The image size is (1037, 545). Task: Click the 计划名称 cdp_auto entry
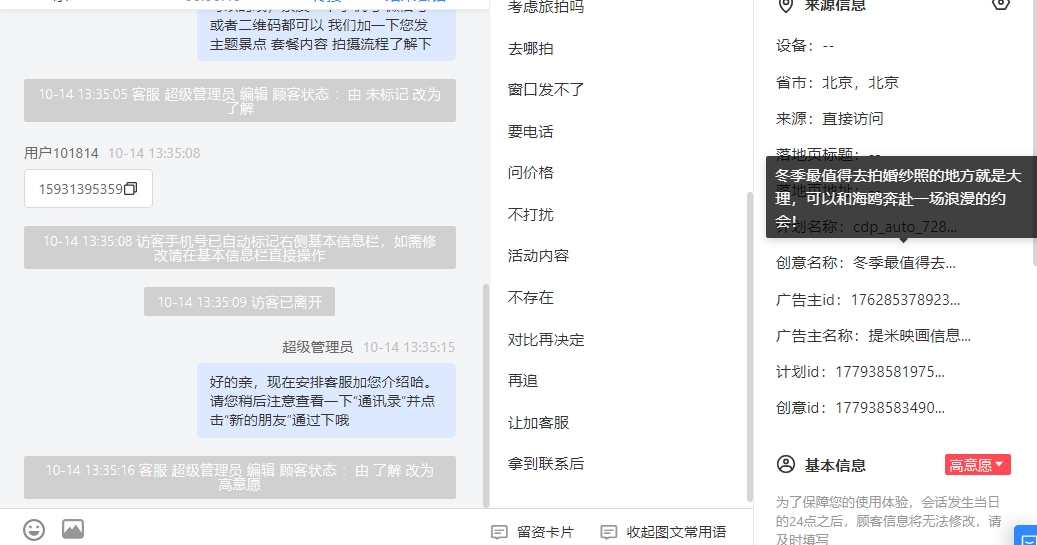(866, 227)
